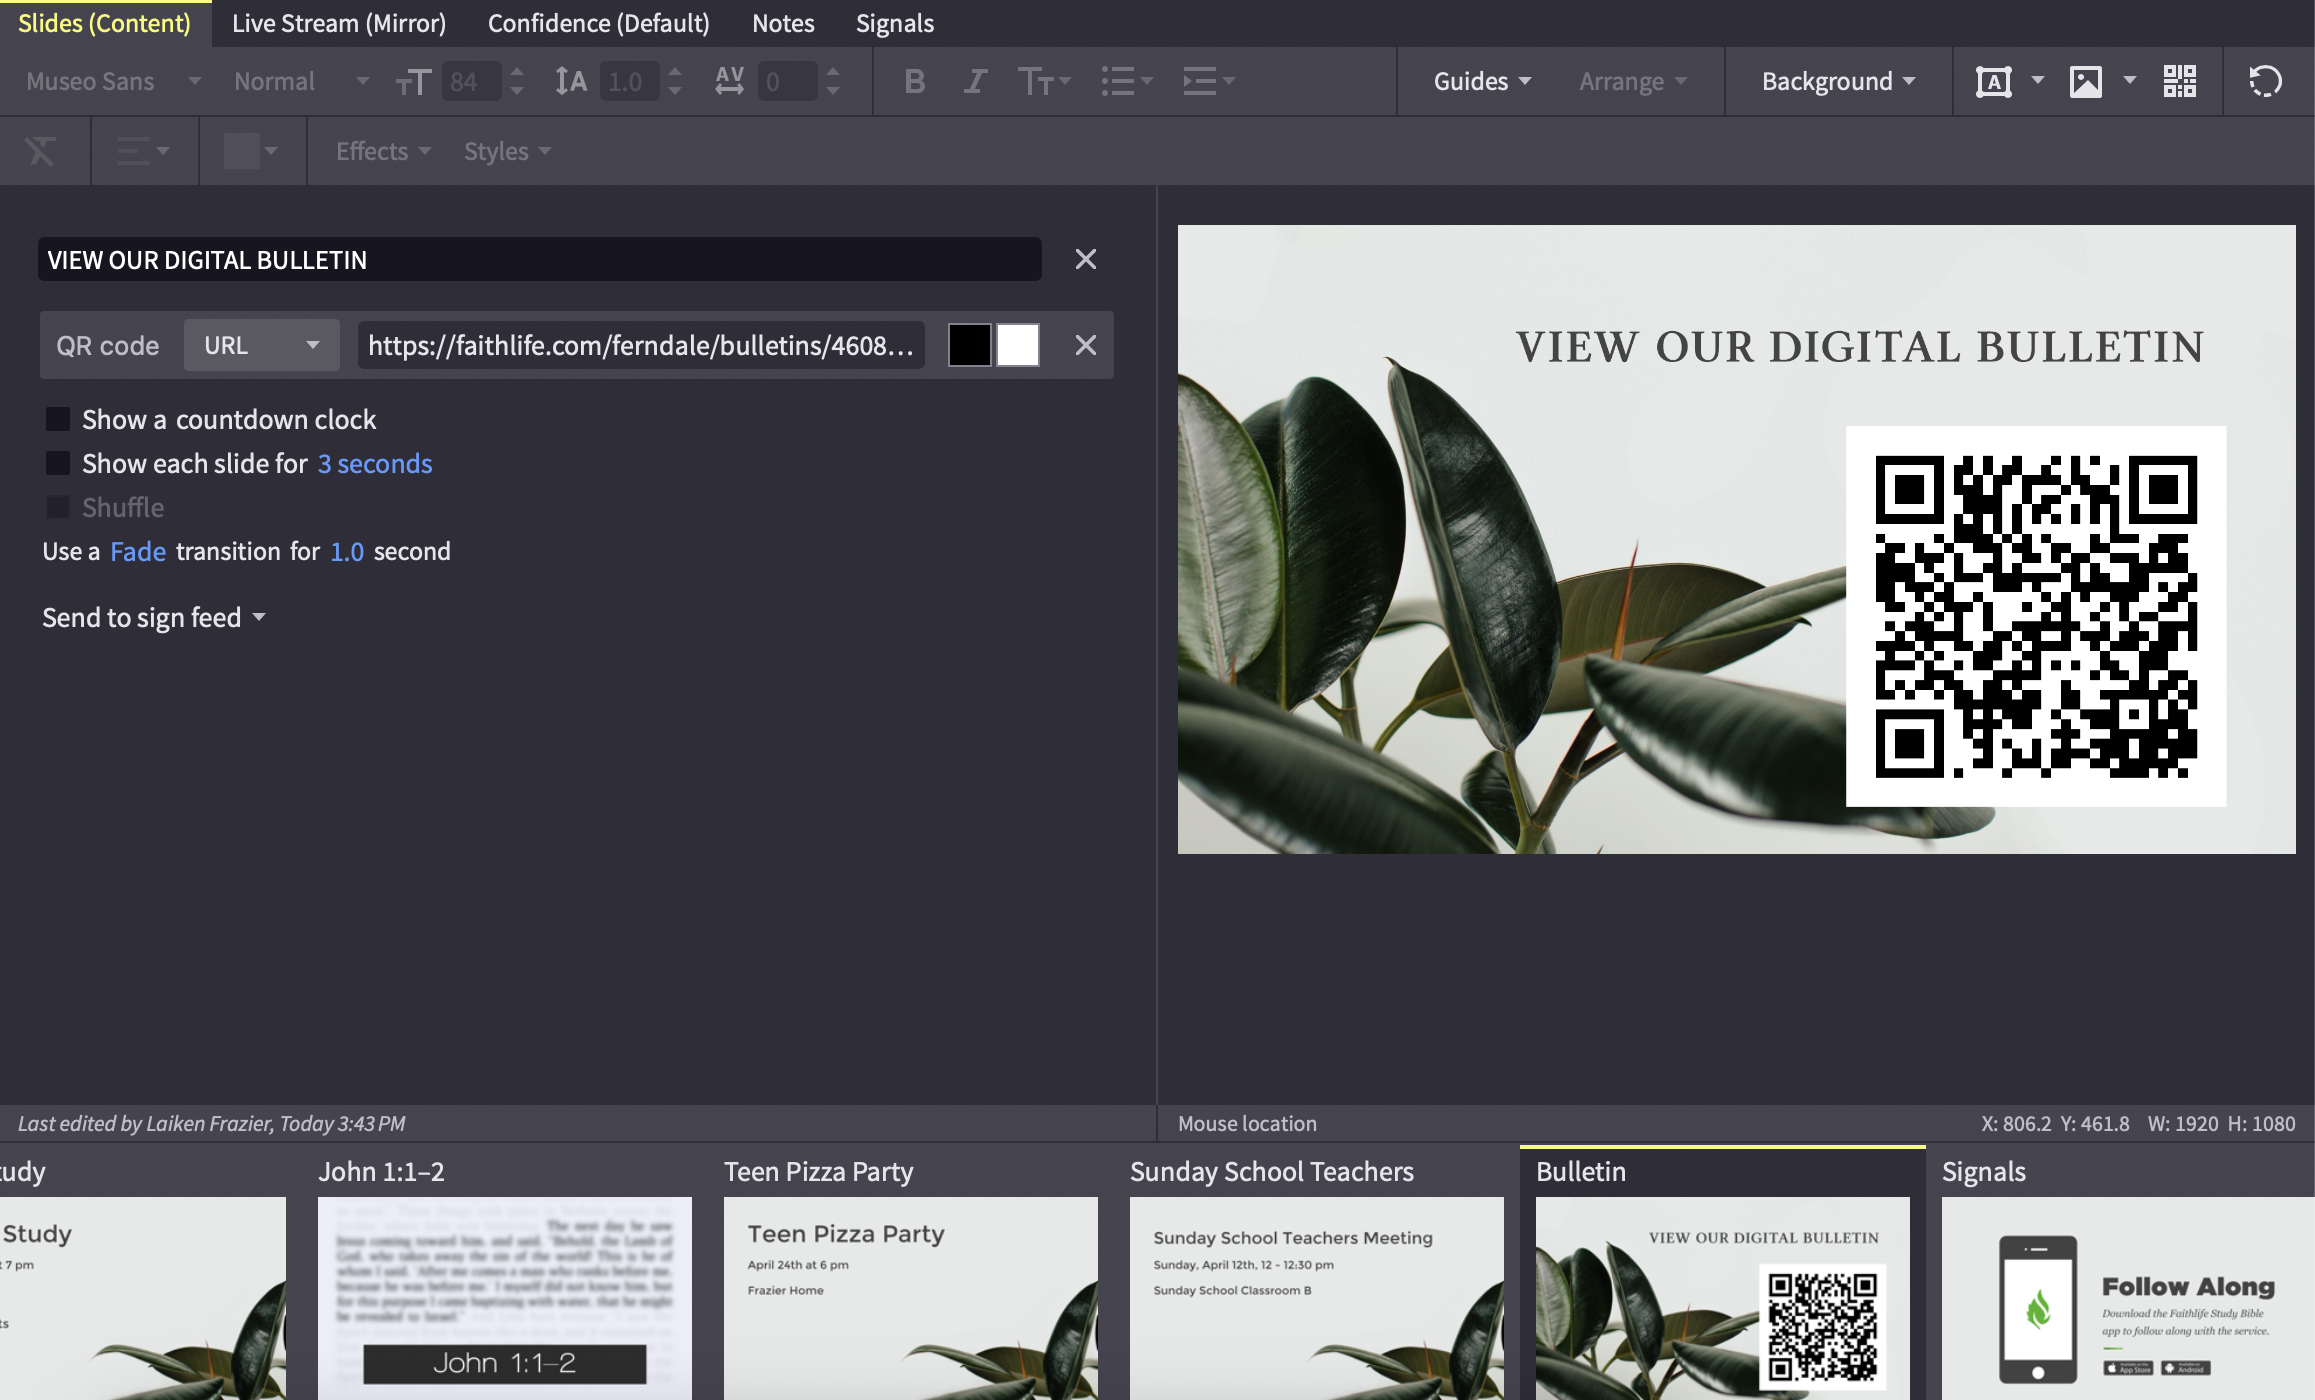Open the Normal font weight dropdown
Viewport: 2315px width, 1400px height.
(301, 81)
